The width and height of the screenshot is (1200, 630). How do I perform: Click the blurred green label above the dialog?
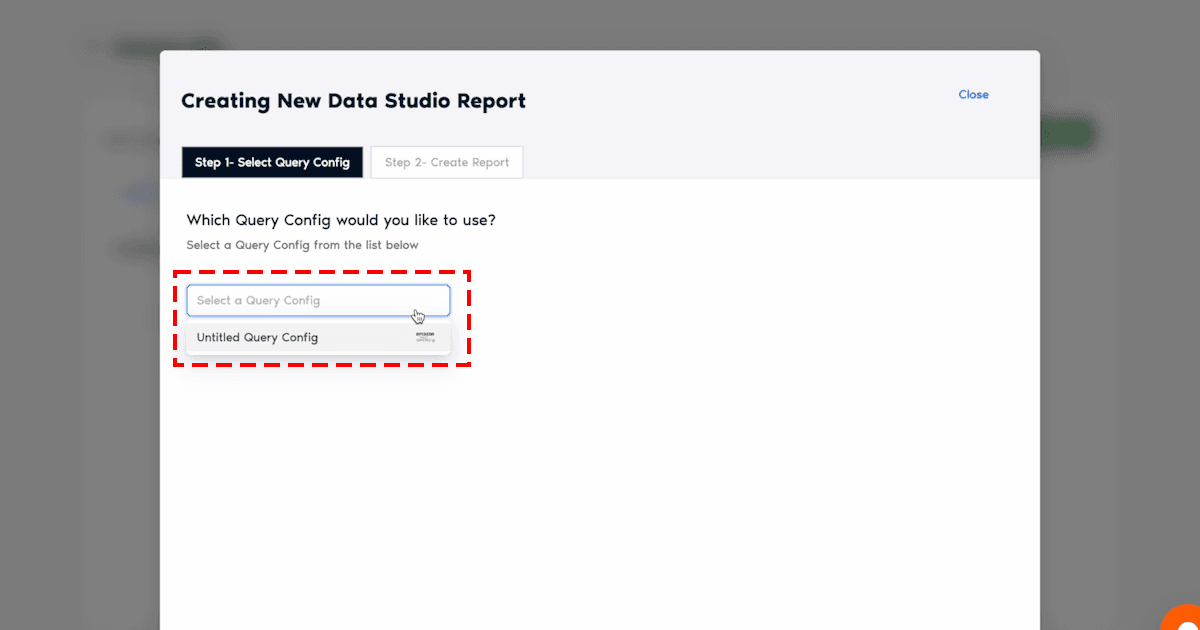coord(165,46)
